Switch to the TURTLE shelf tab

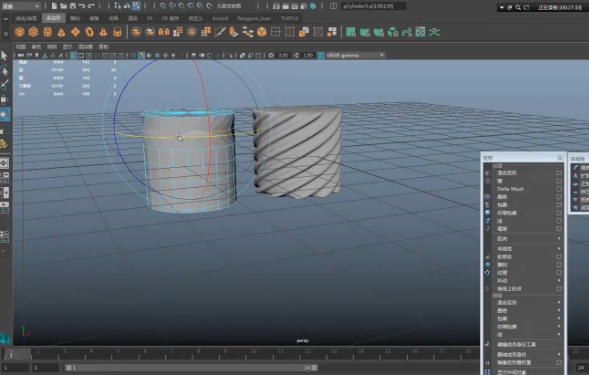click(x=289, y=18)
